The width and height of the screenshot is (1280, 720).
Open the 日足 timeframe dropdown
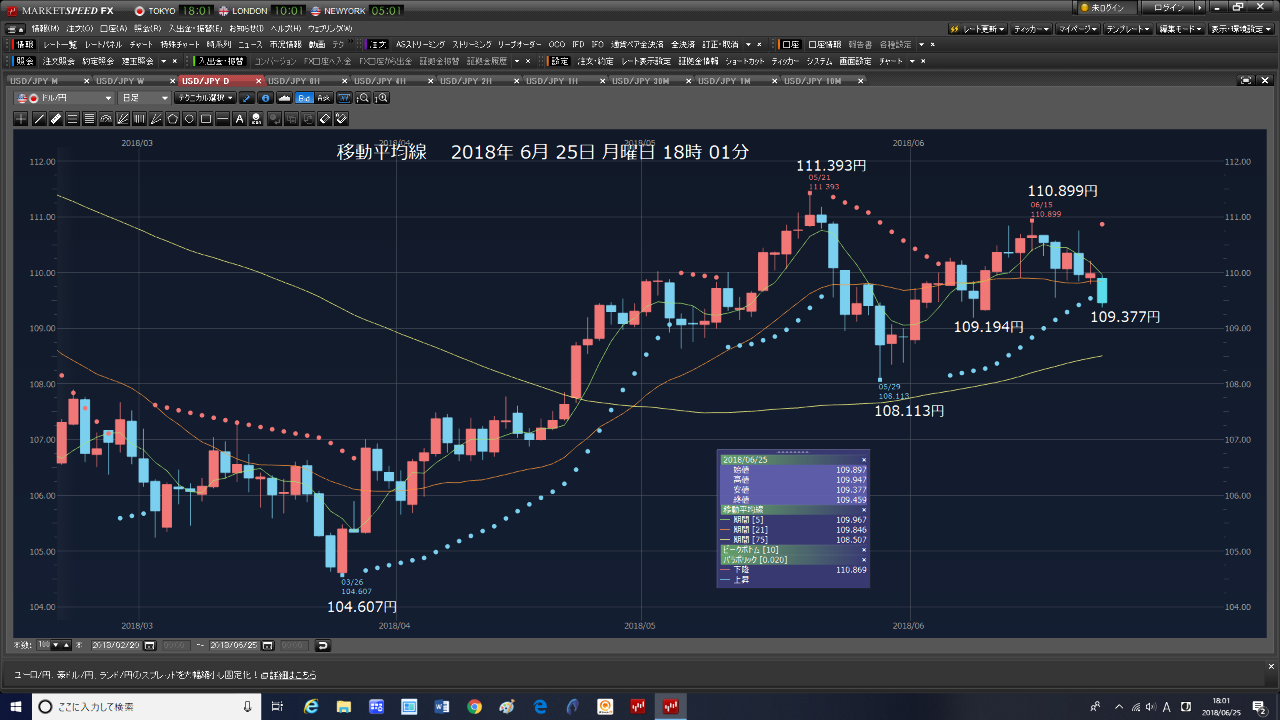tap(144, 98)
